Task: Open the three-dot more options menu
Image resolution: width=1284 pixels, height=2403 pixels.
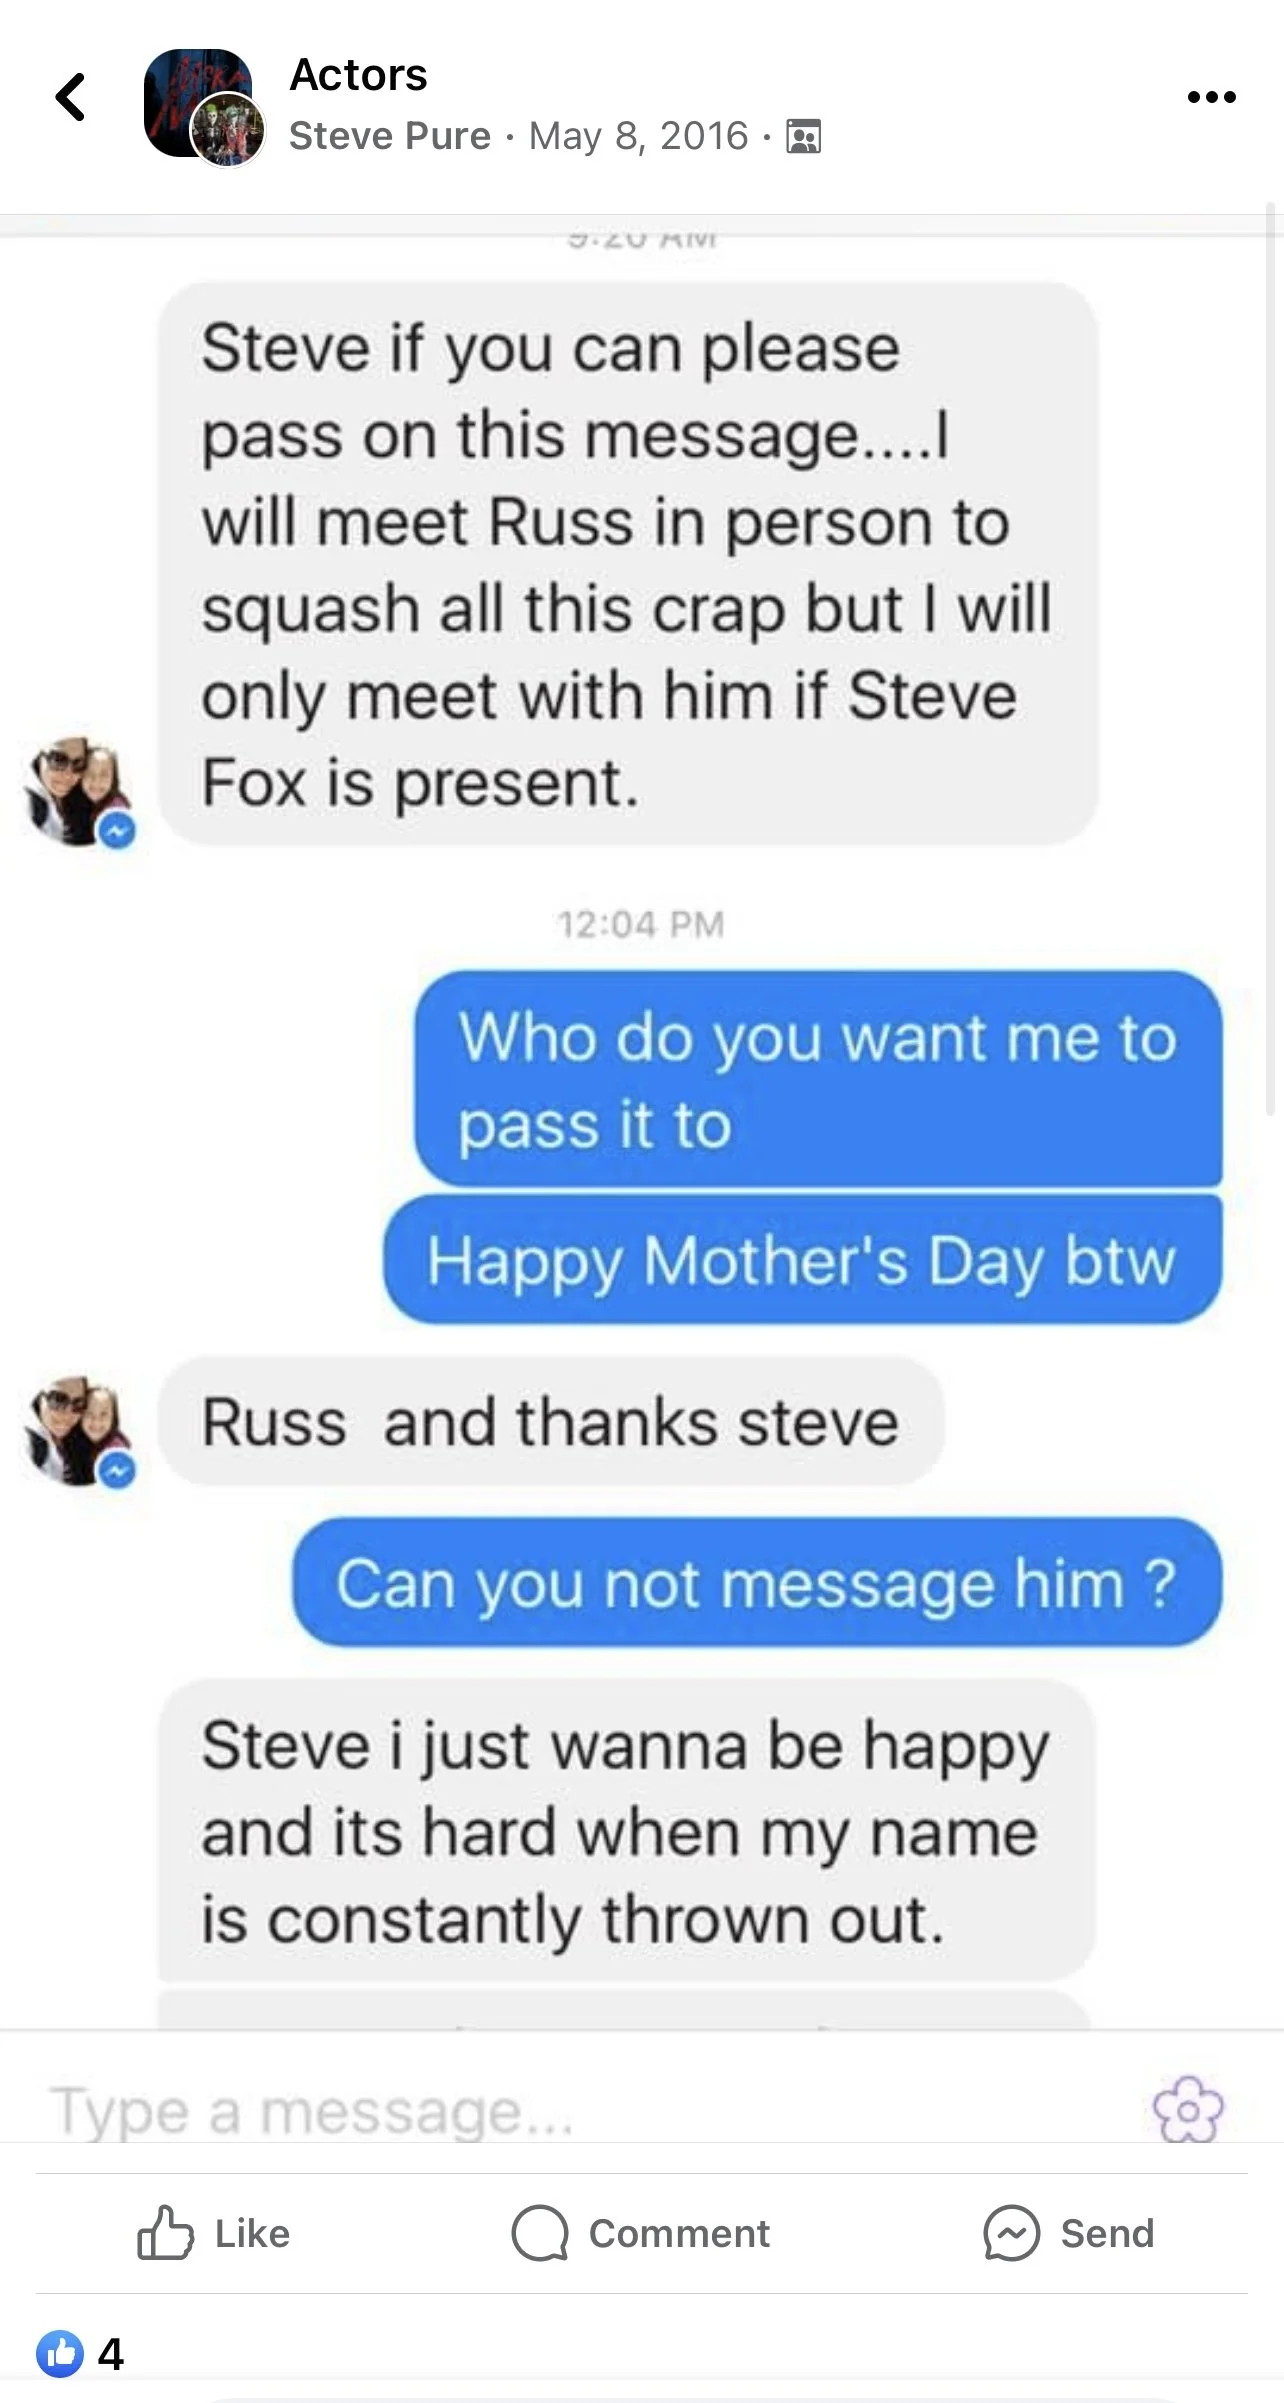Action: point(1211,97)
